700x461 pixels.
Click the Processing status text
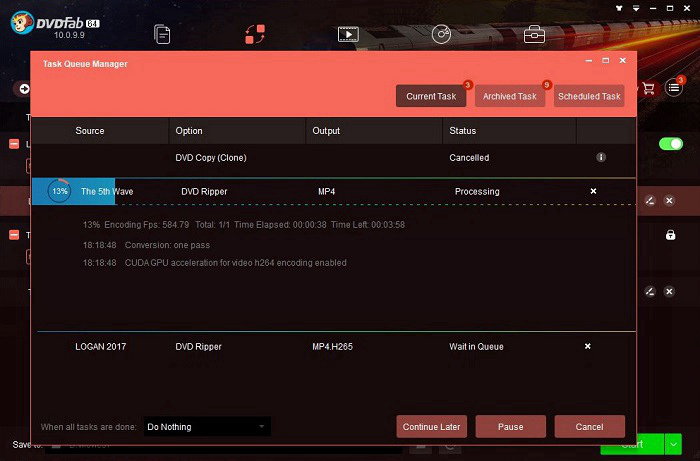coord(477,191)
